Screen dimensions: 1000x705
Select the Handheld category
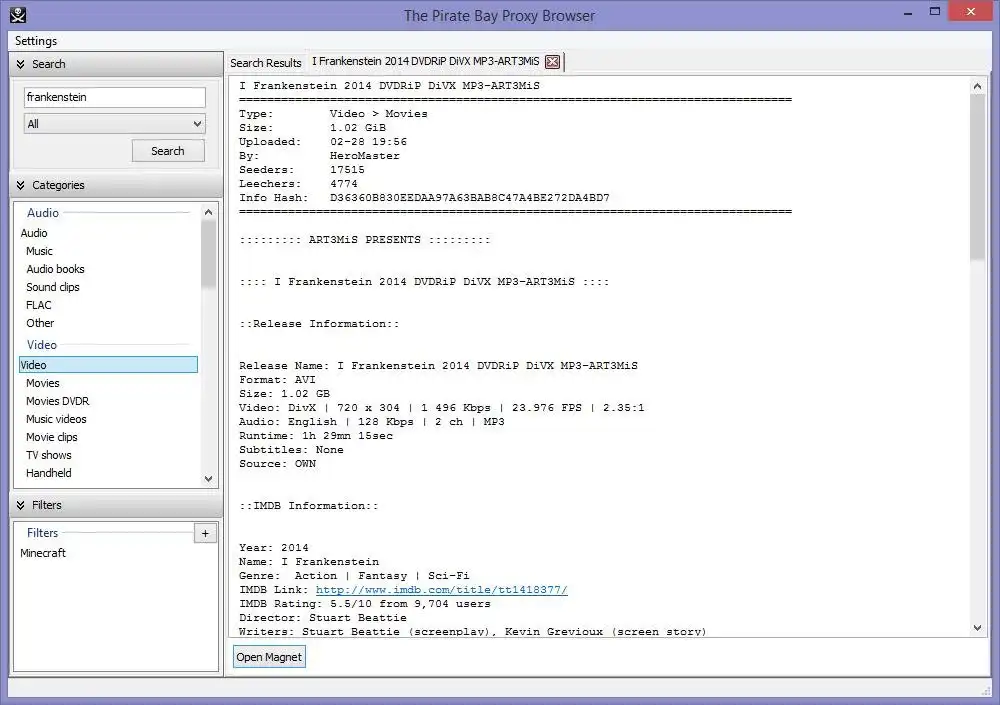(48, 473)
